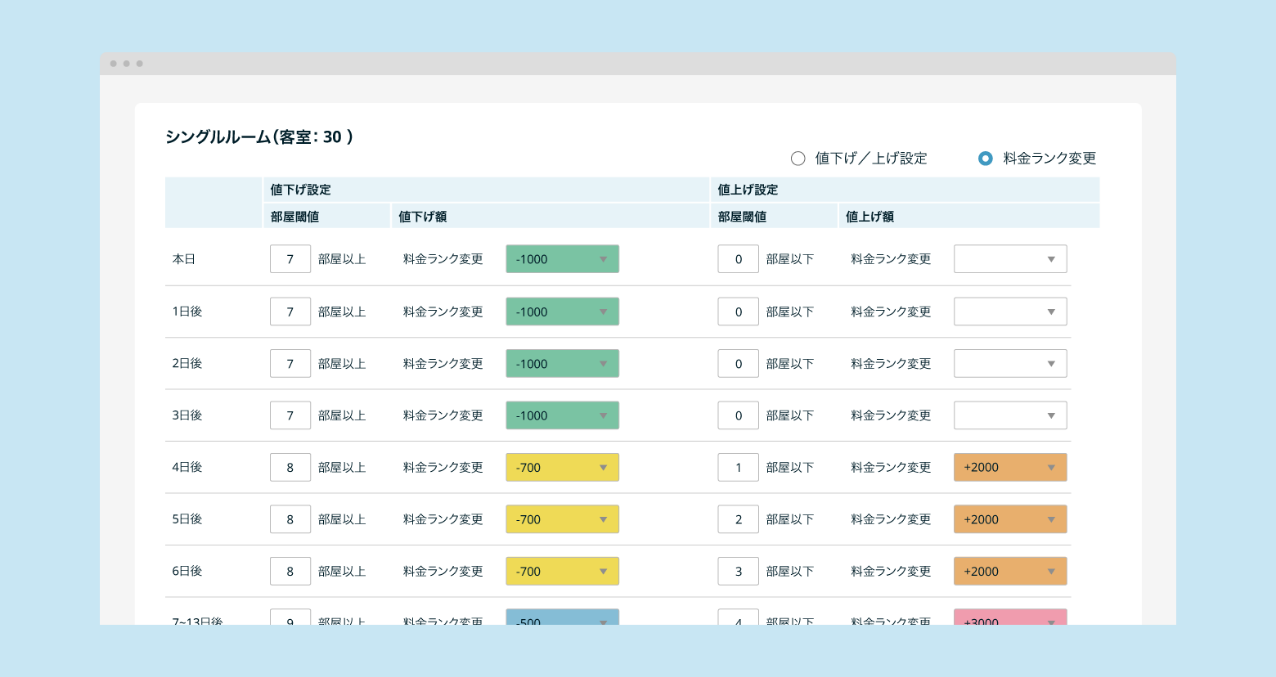The image size is (1276, 677).
Task: Click the arrow on 3日後 empty price-up dropdown
Action: pos(1051,415)
